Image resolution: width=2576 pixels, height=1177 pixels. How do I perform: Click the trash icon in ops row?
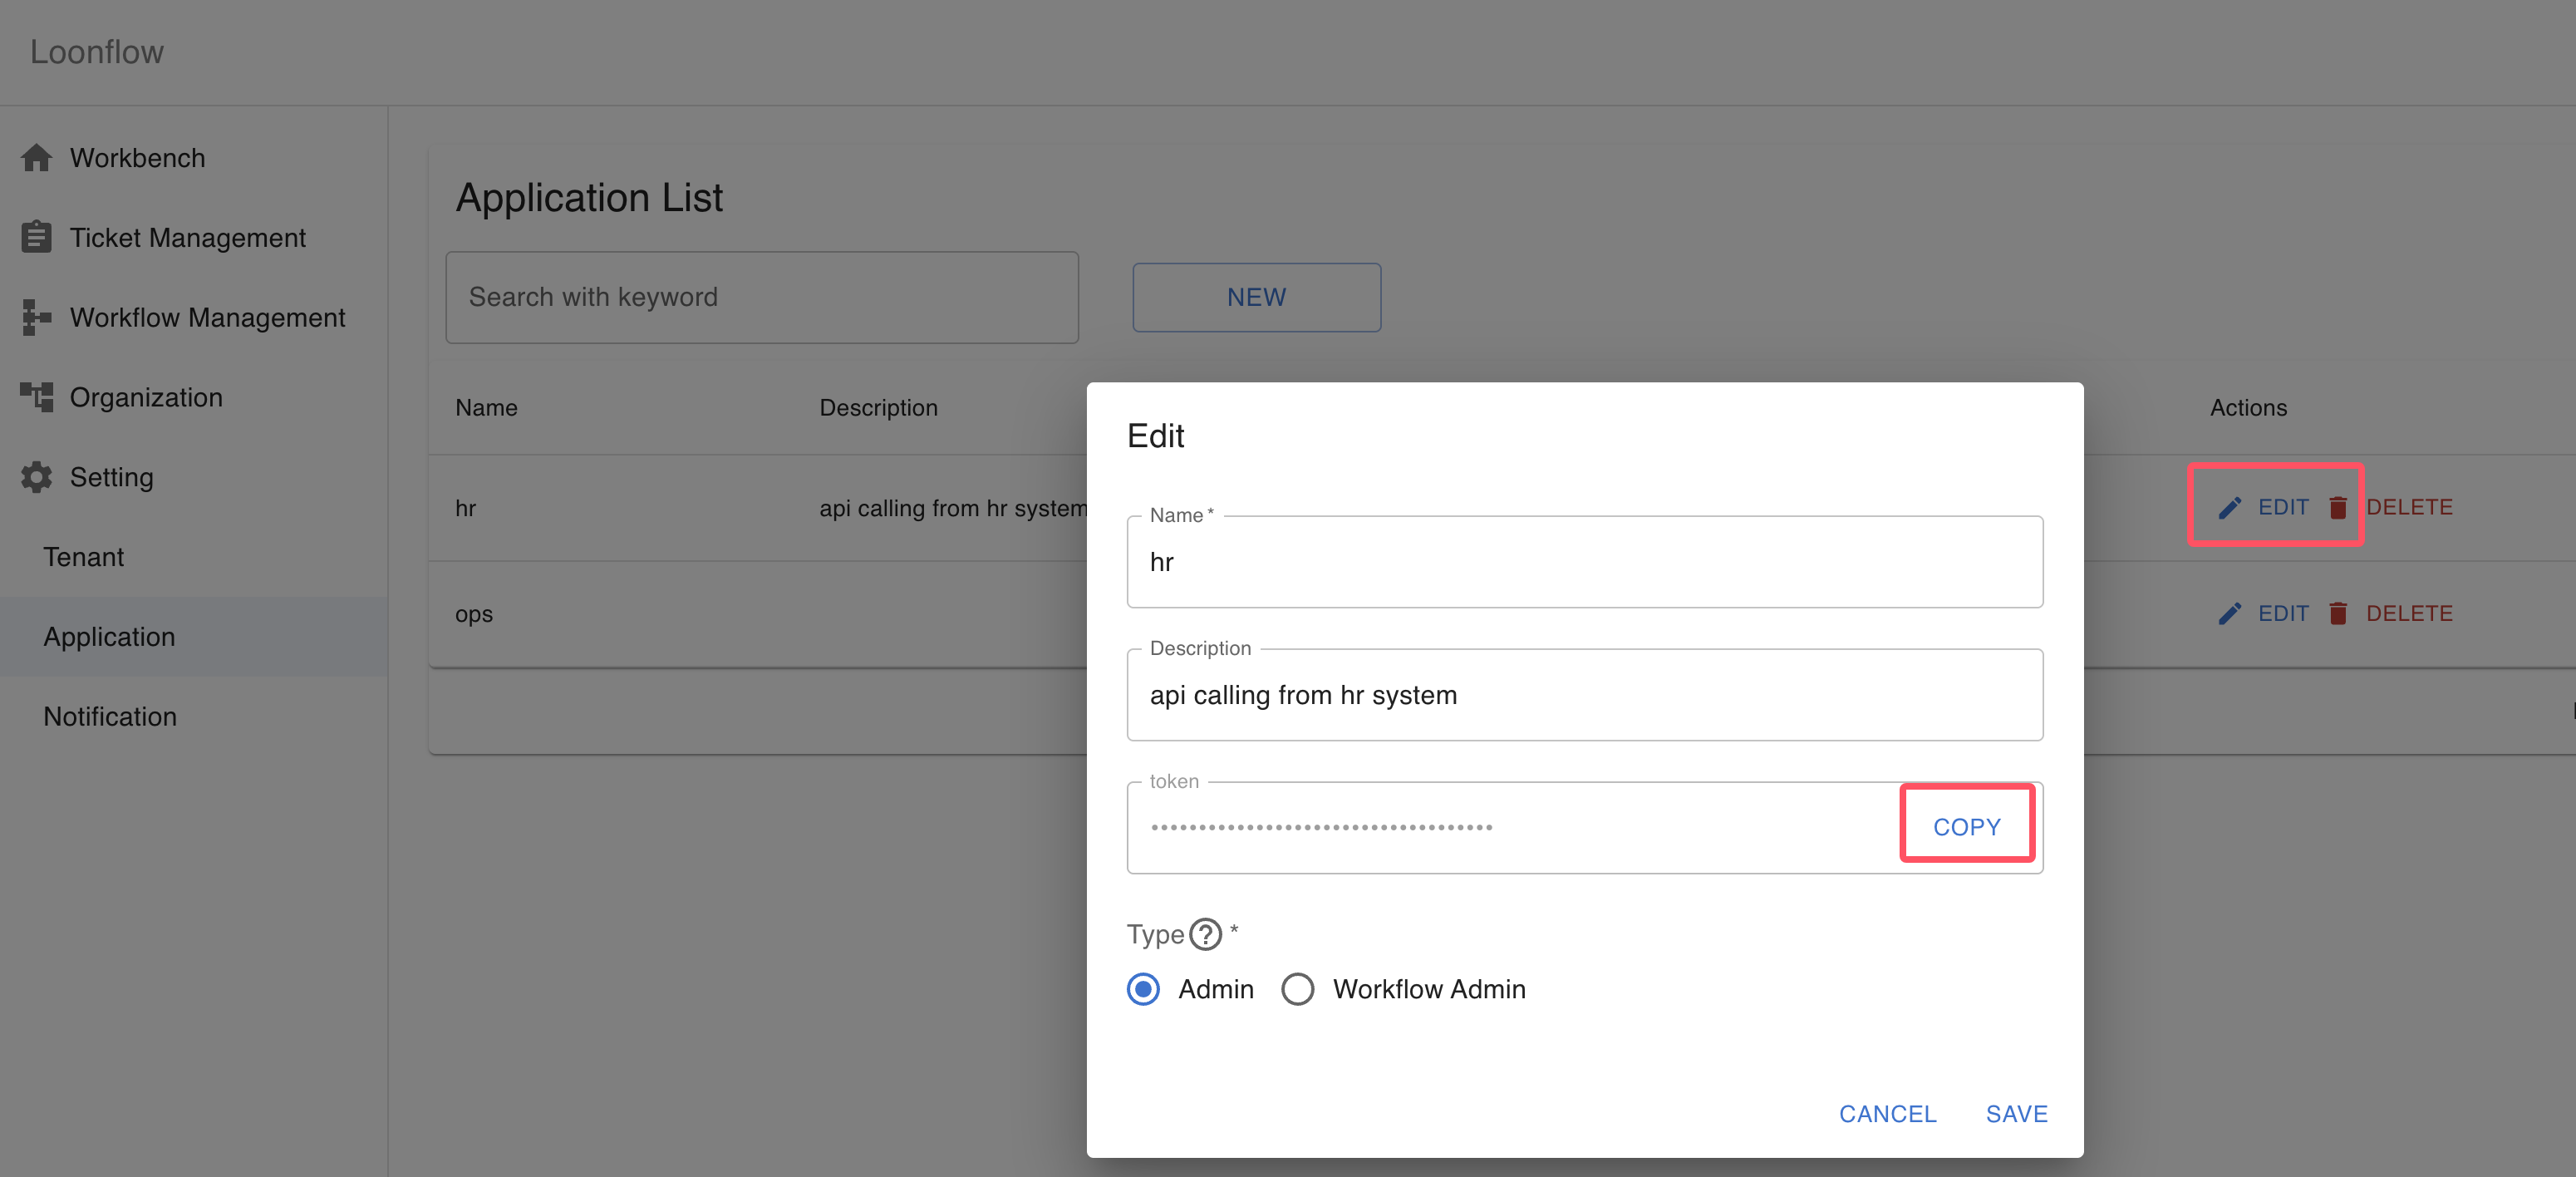[2337, 614]
